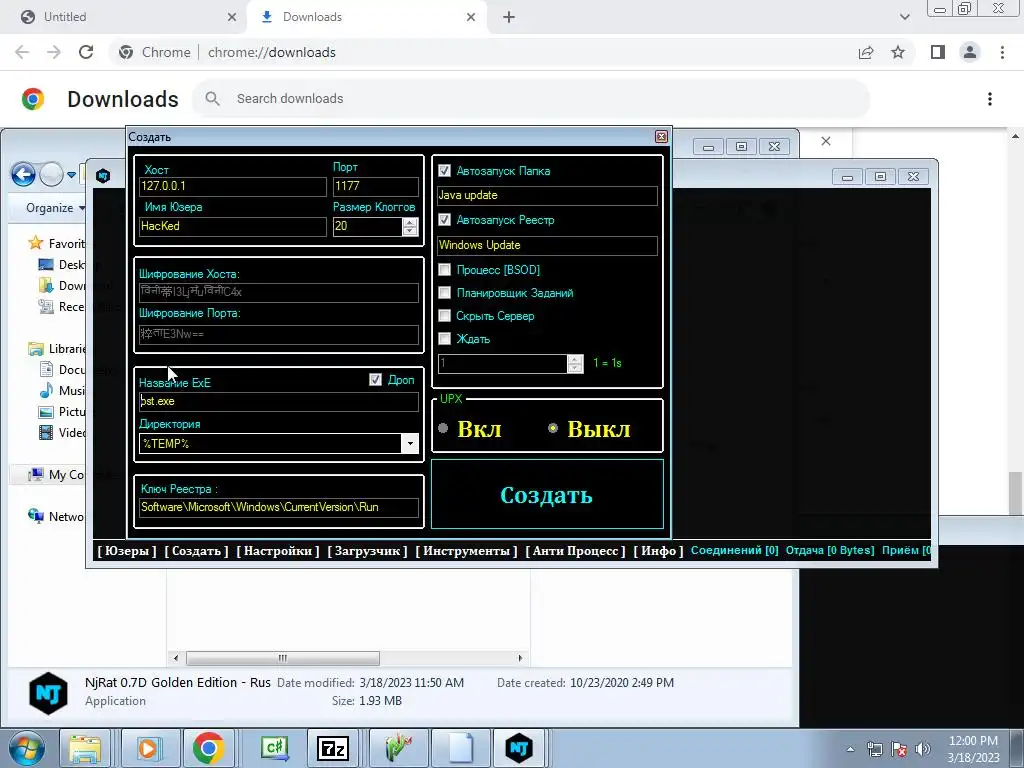
Task: Enable the Ждать checkbox
Action: click(x=445, y=338)
